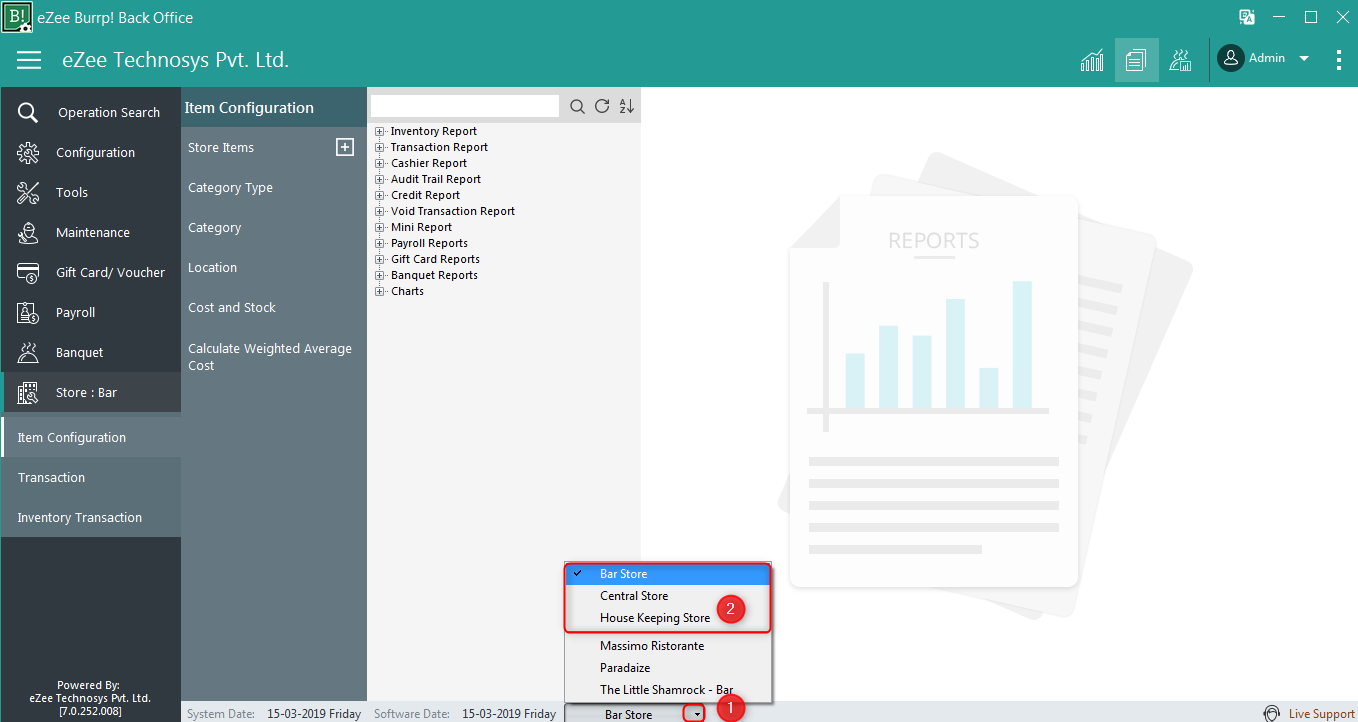Expand the Inventory Report tree node
Image resolution: width=1358 pixels, height=722 pixels.
point(380,131)
